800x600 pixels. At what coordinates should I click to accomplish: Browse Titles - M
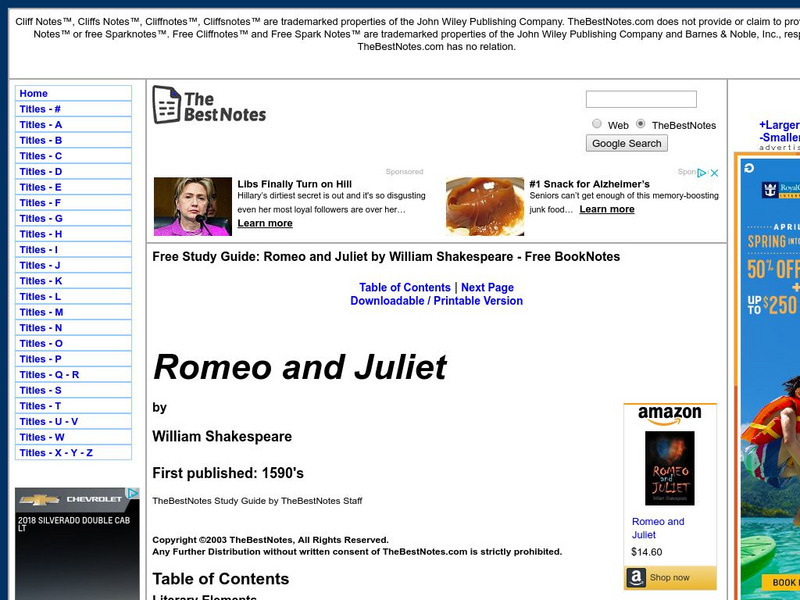coord(73,312)
